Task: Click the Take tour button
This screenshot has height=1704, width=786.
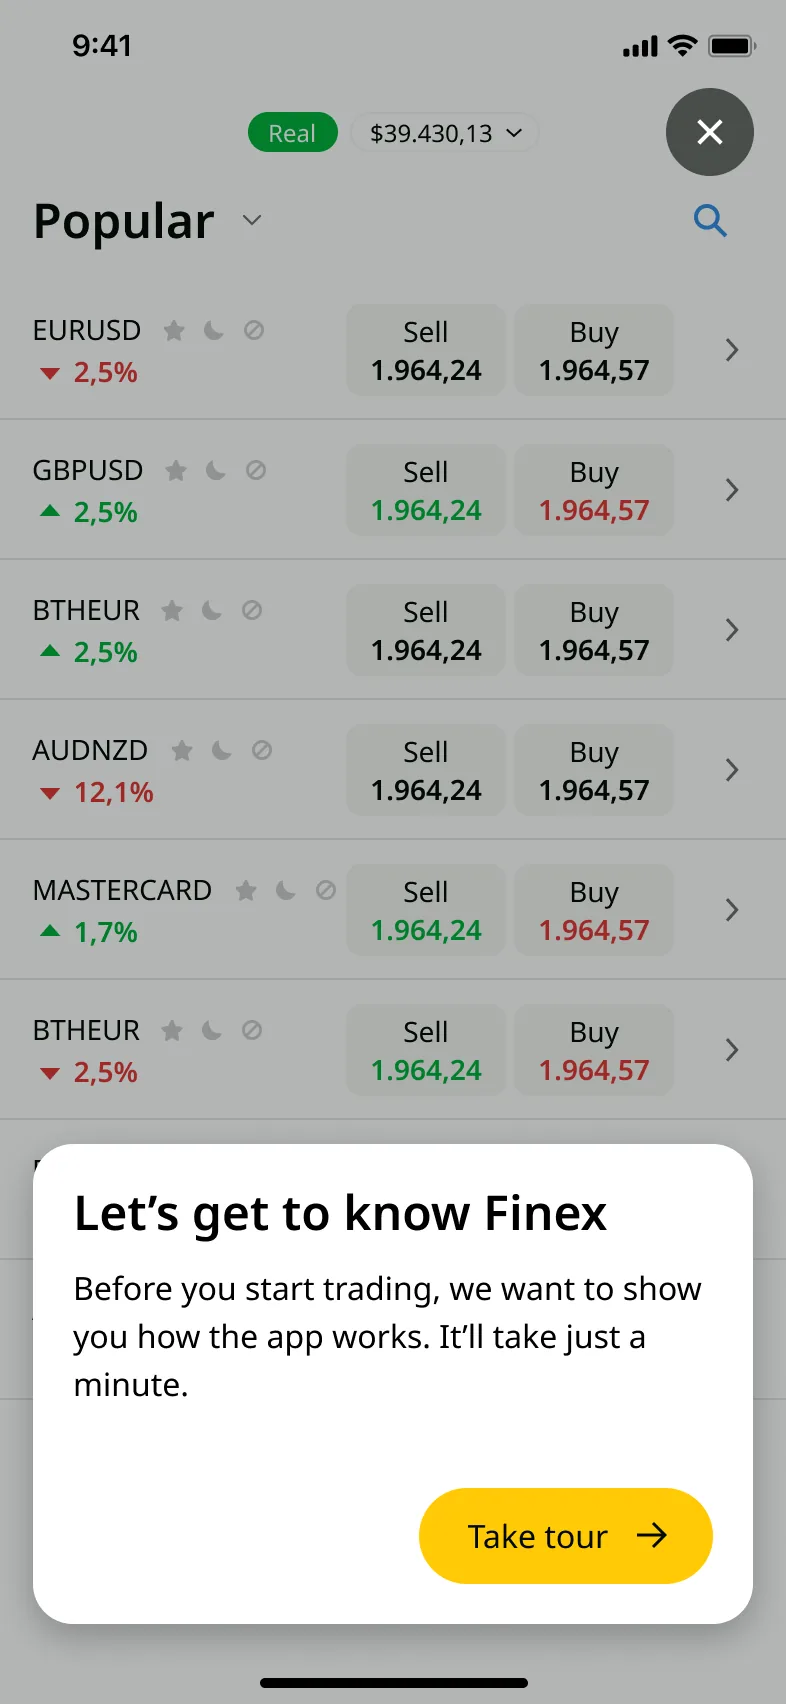Action: tap(565, 1536)
